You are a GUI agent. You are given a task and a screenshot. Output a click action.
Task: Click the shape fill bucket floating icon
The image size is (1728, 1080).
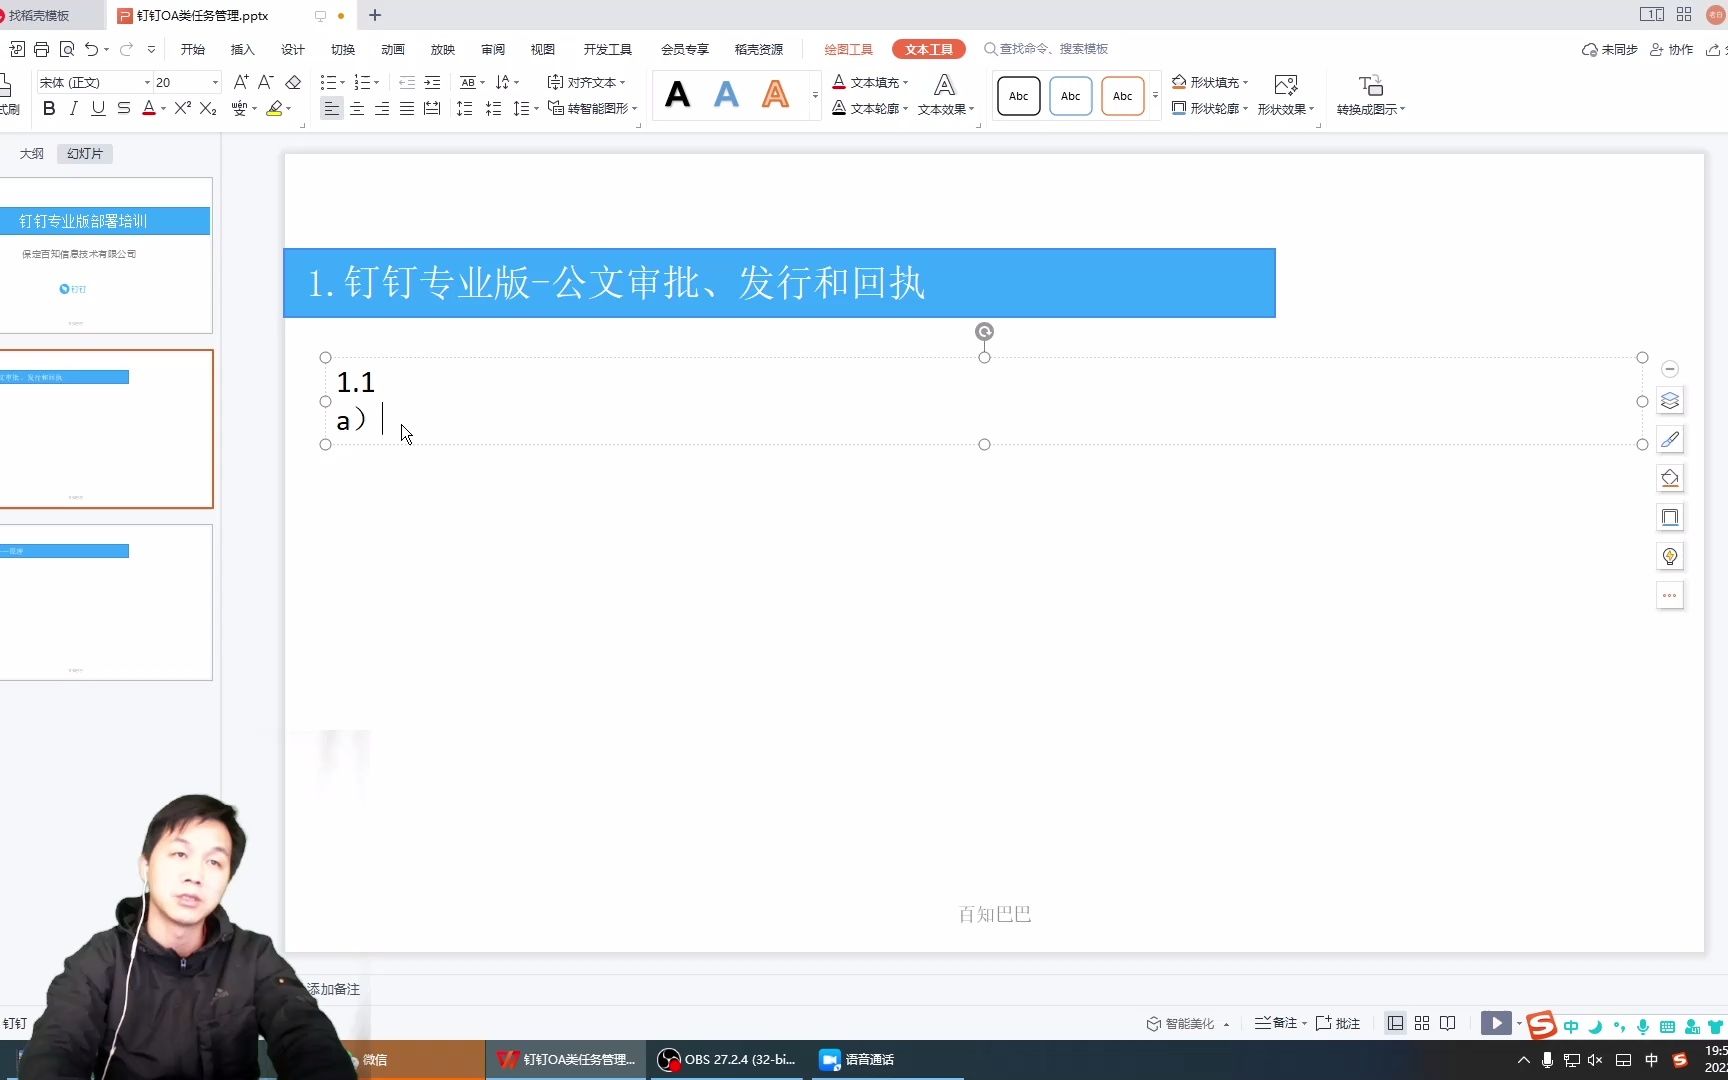1670,479
